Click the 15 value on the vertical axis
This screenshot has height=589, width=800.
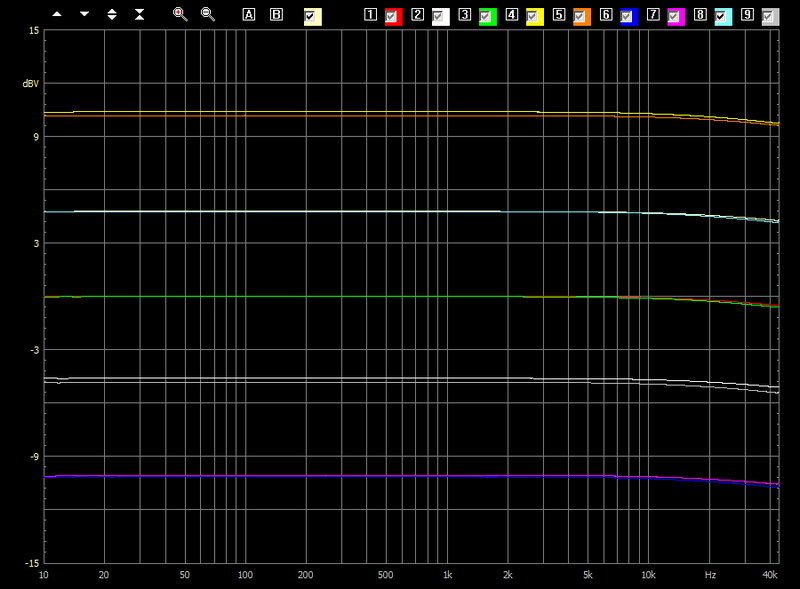point(34,31)
